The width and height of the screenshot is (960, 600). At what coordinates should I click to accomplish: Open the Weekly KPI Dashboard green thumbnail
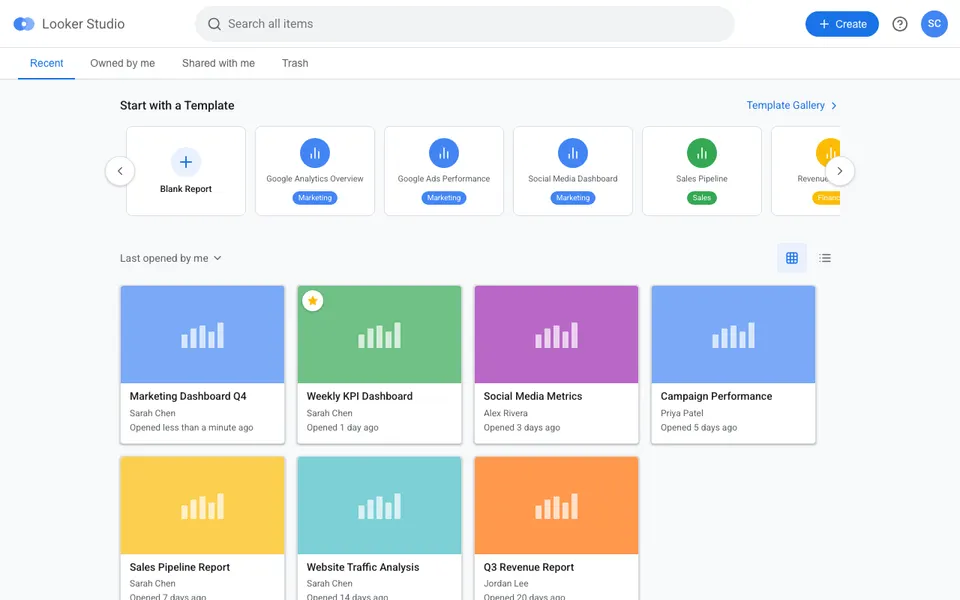coord(380,334)
